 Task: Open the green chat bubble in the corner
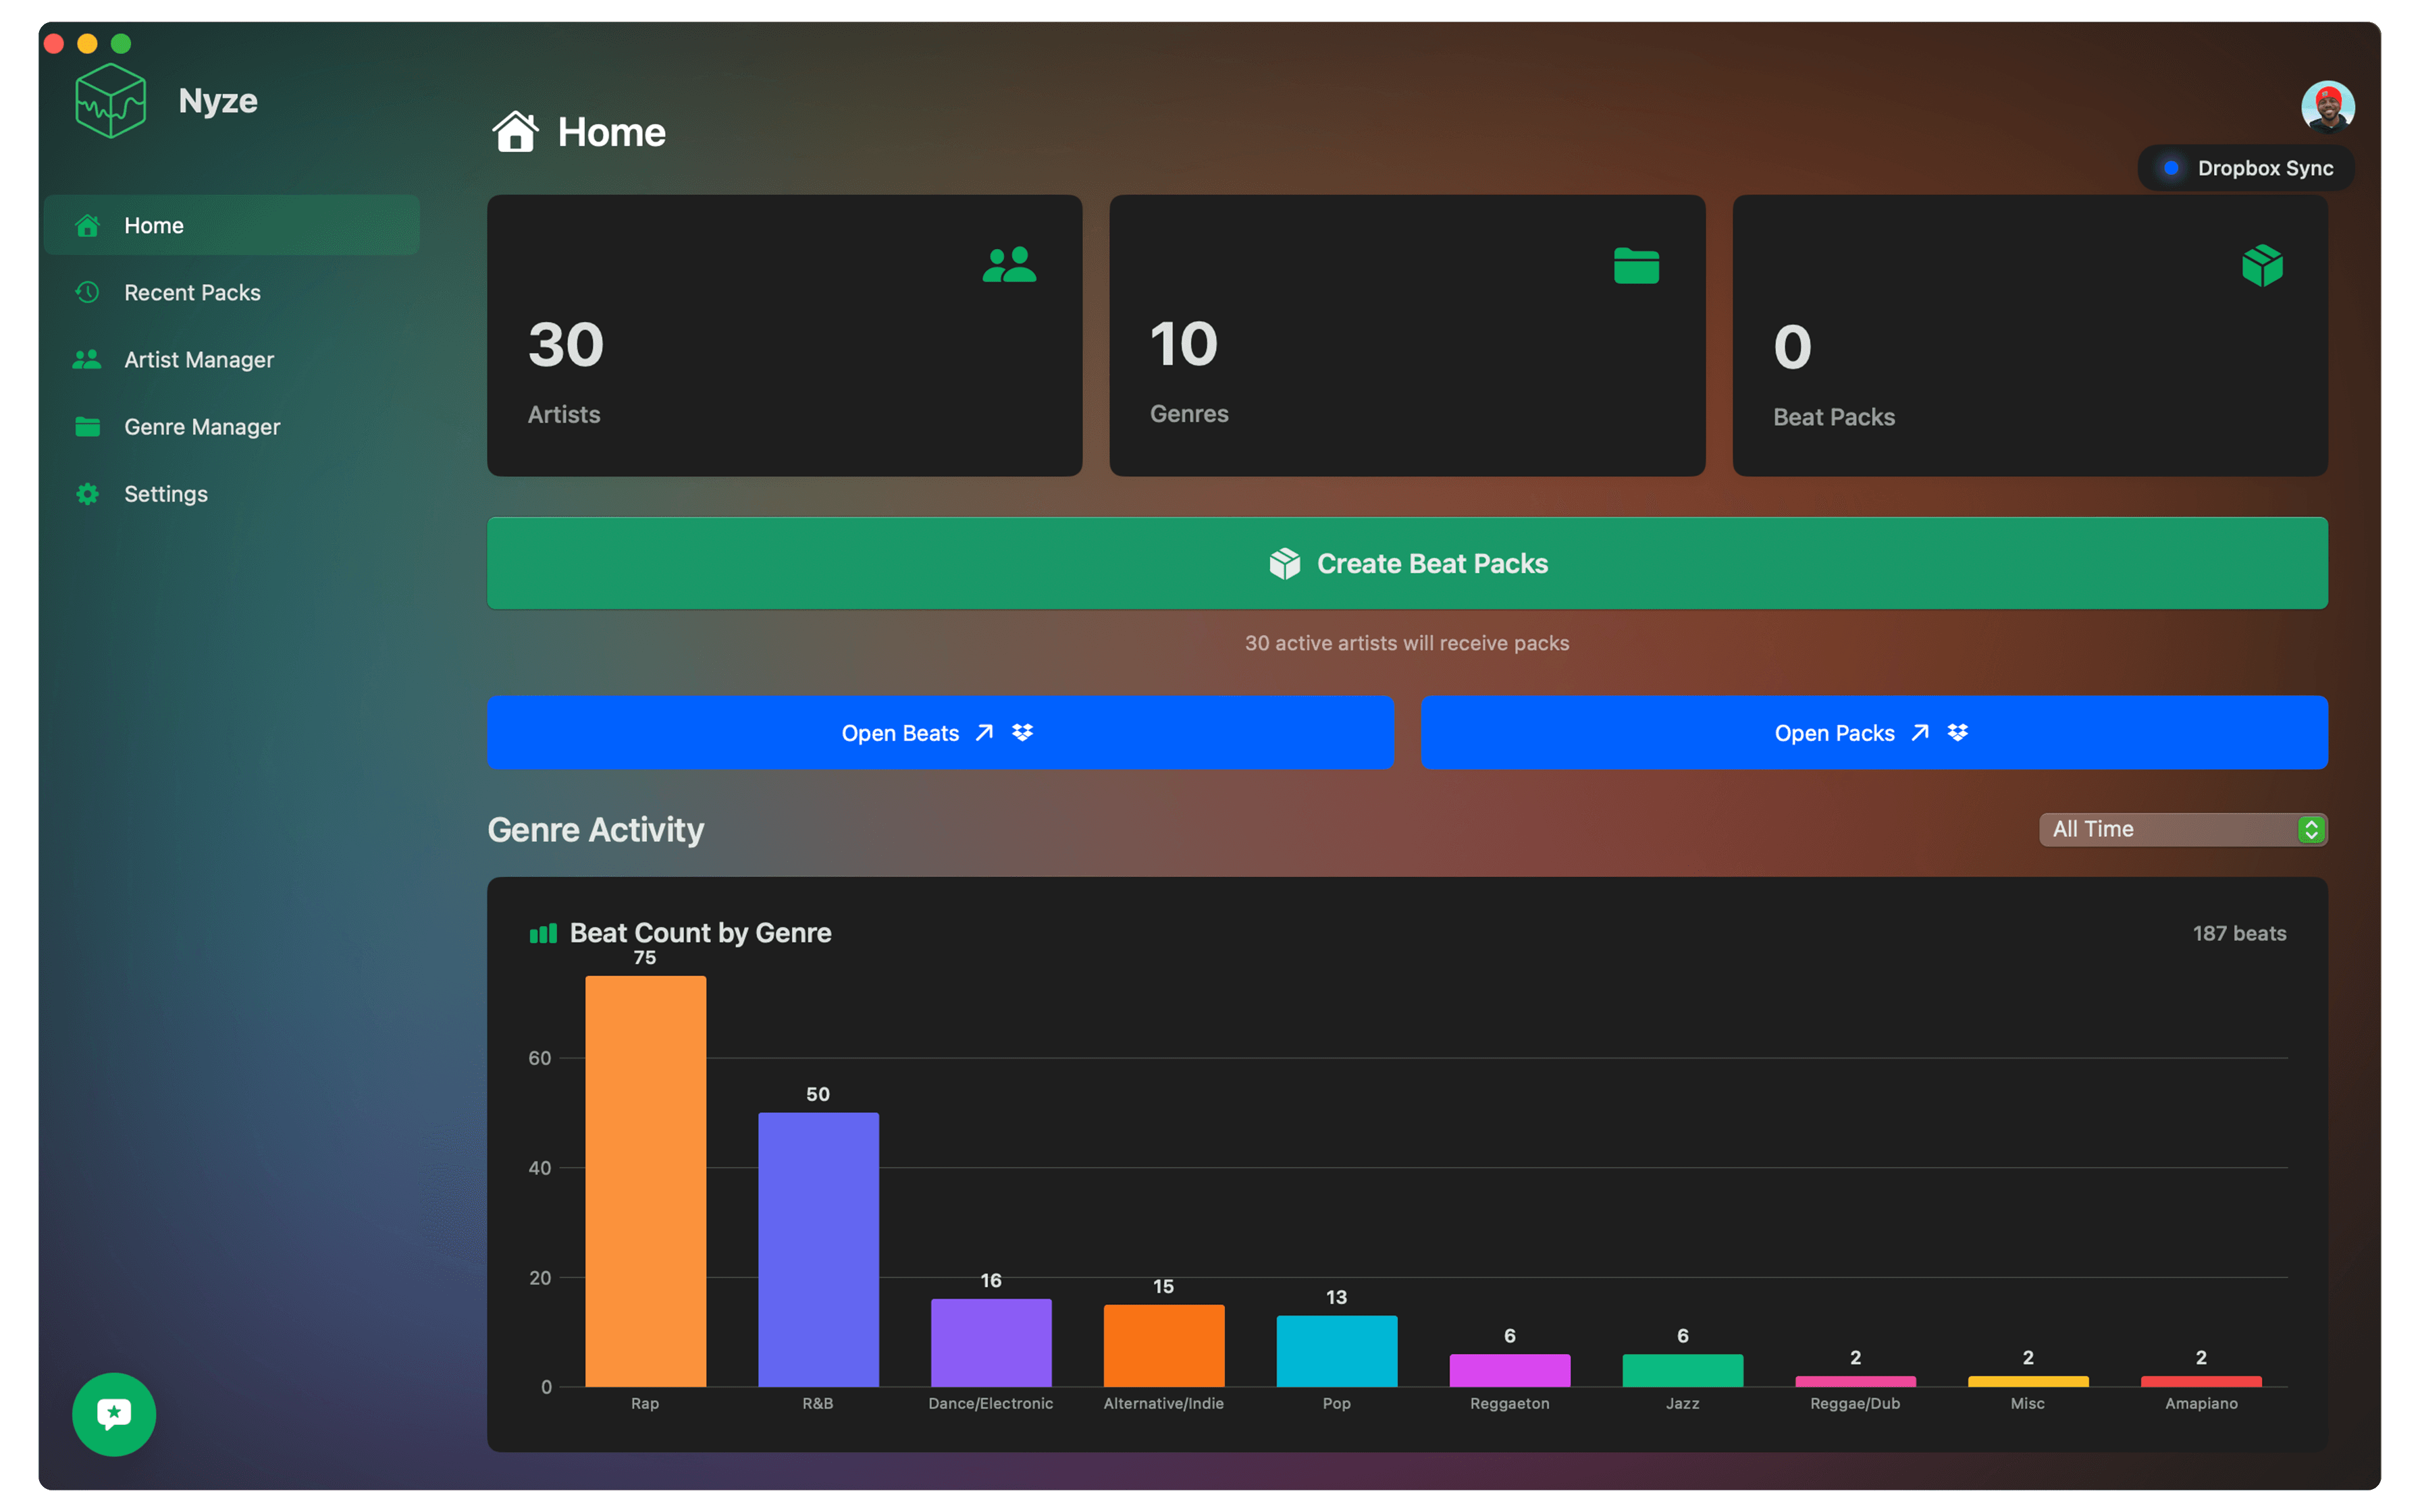coord(113,1414)
